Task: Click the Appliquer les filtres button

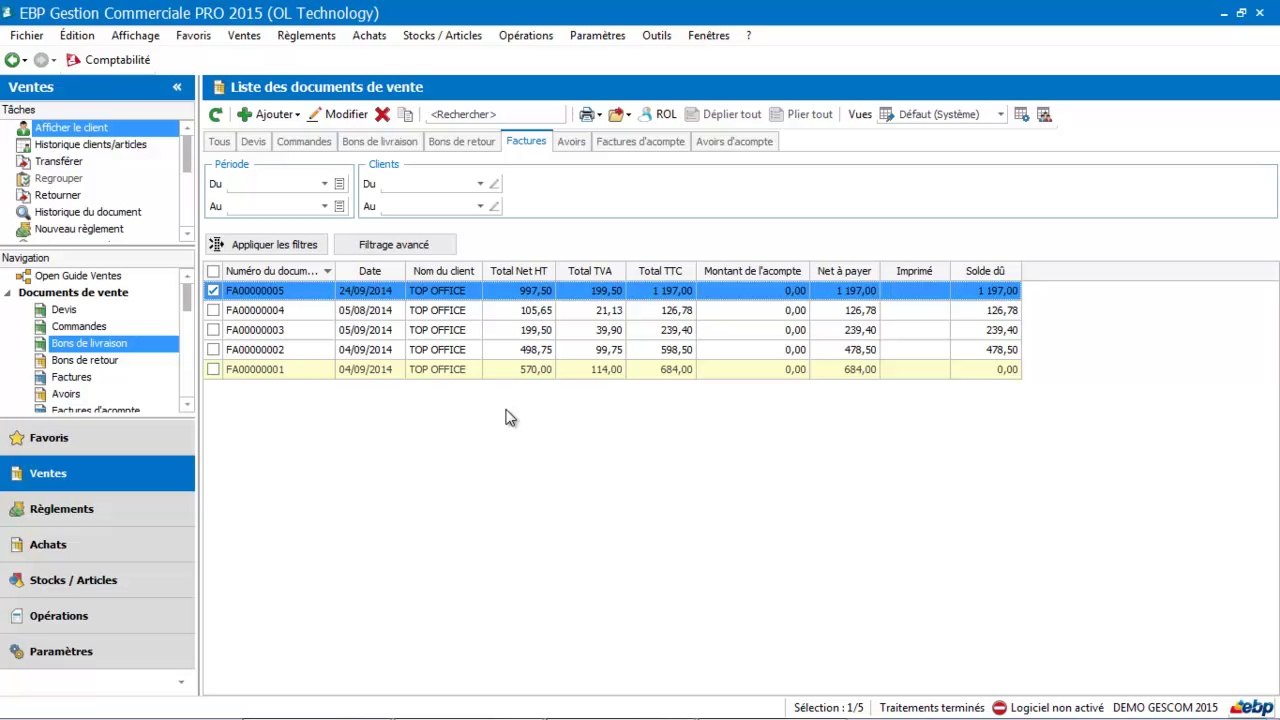Action: (265, 245)
